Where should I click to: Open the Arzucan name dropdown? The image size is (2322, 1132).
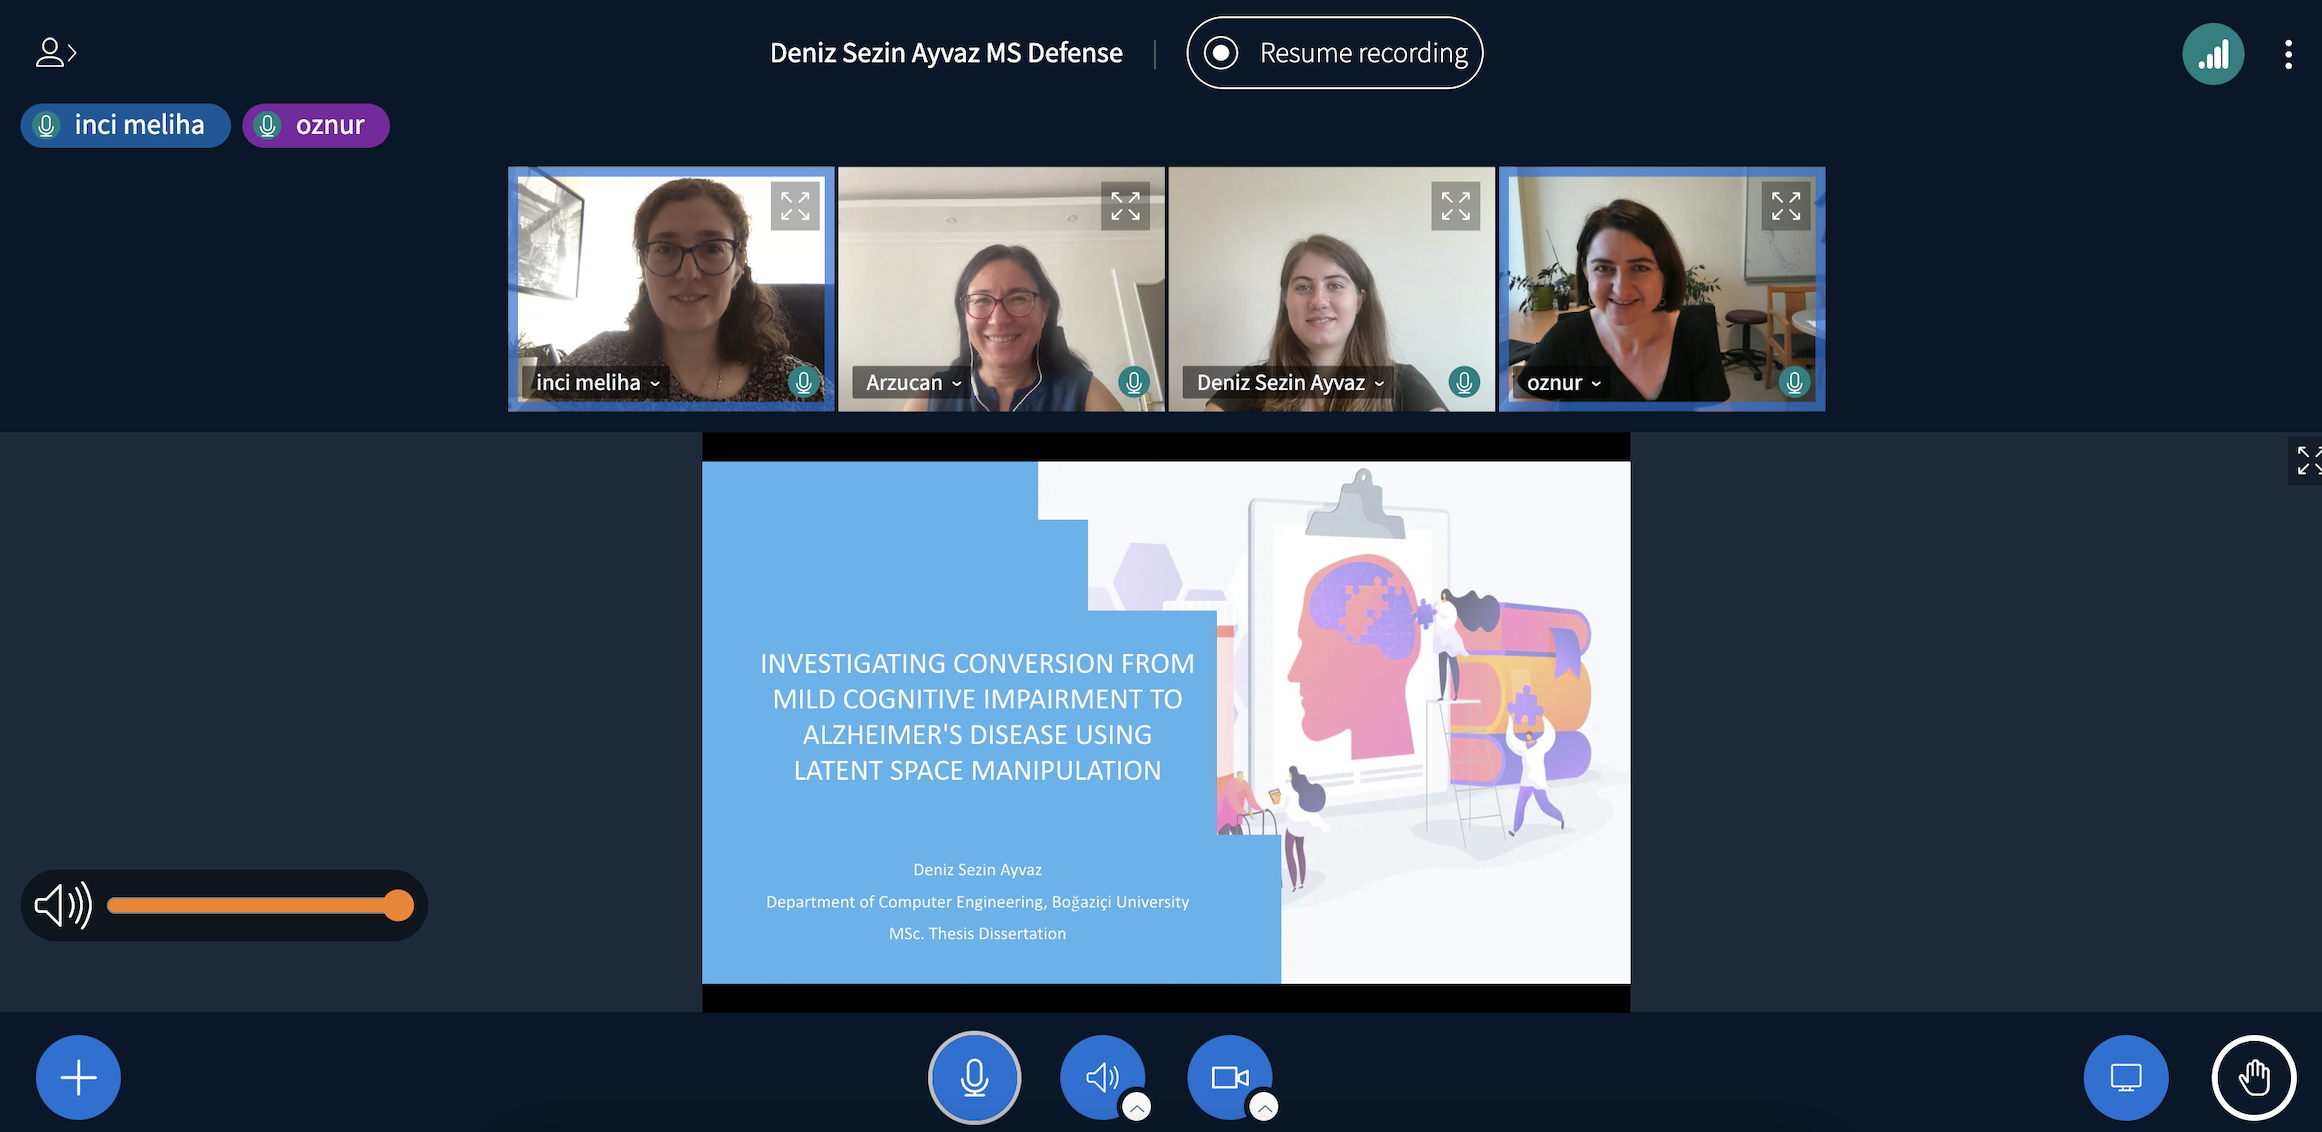pyautogui.click(x=913, y=383)
